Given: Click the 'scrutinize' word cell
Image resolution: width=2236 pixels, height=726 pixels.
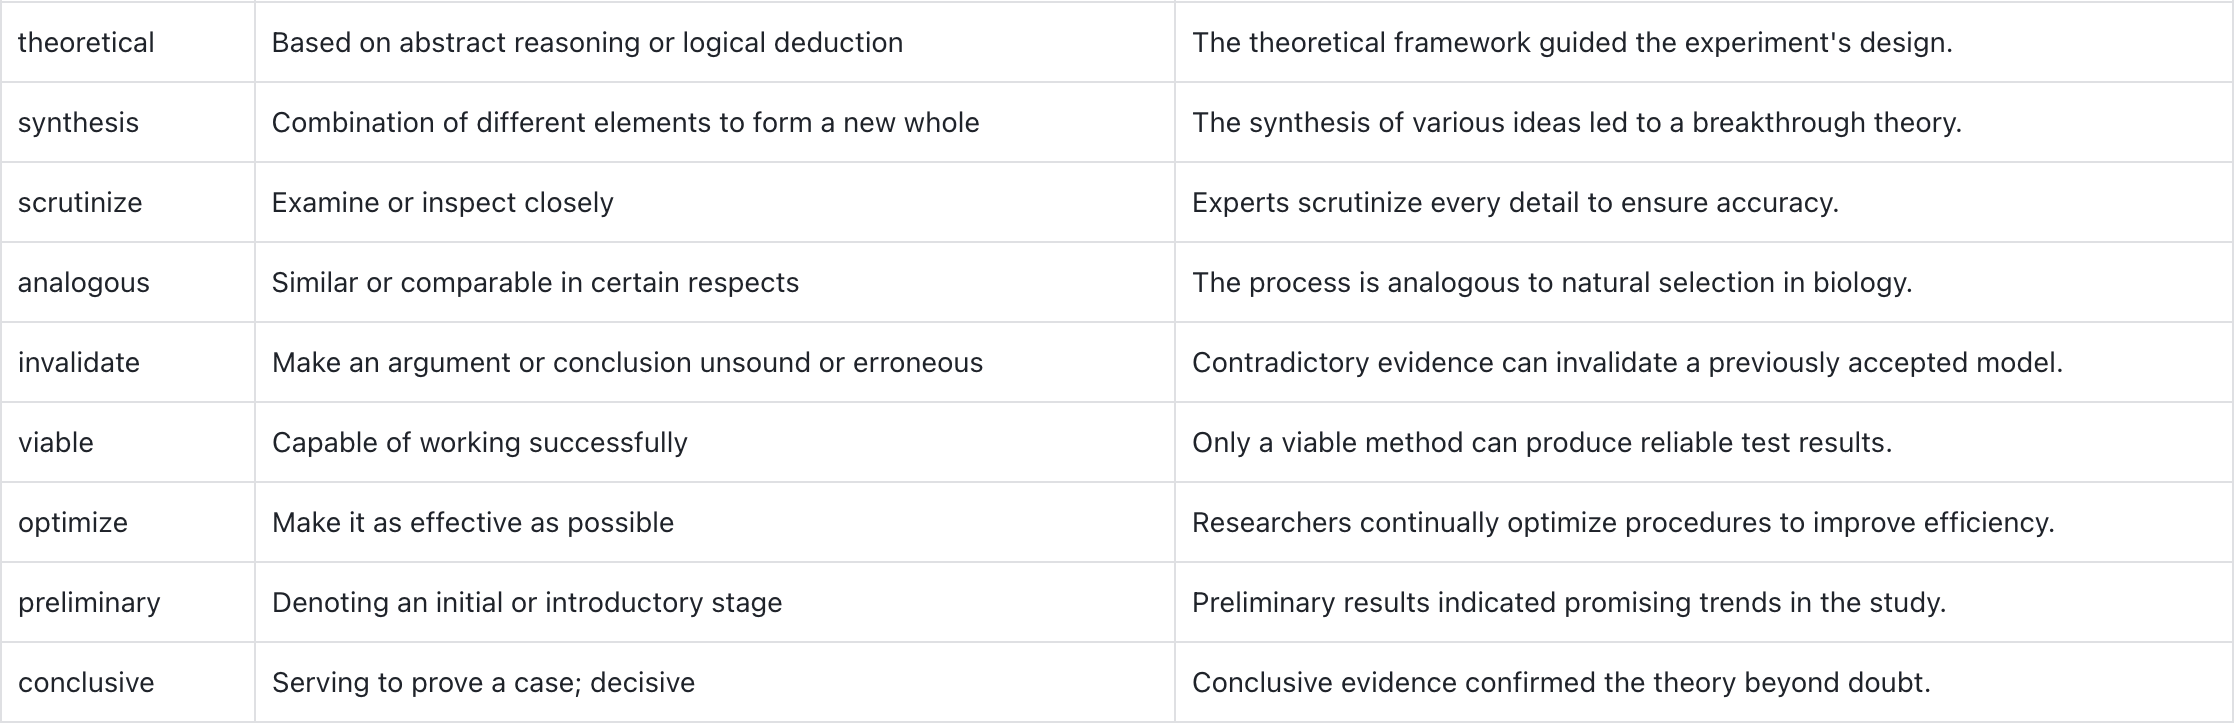Looking at the screenshot, I should [x=128, y=202].
